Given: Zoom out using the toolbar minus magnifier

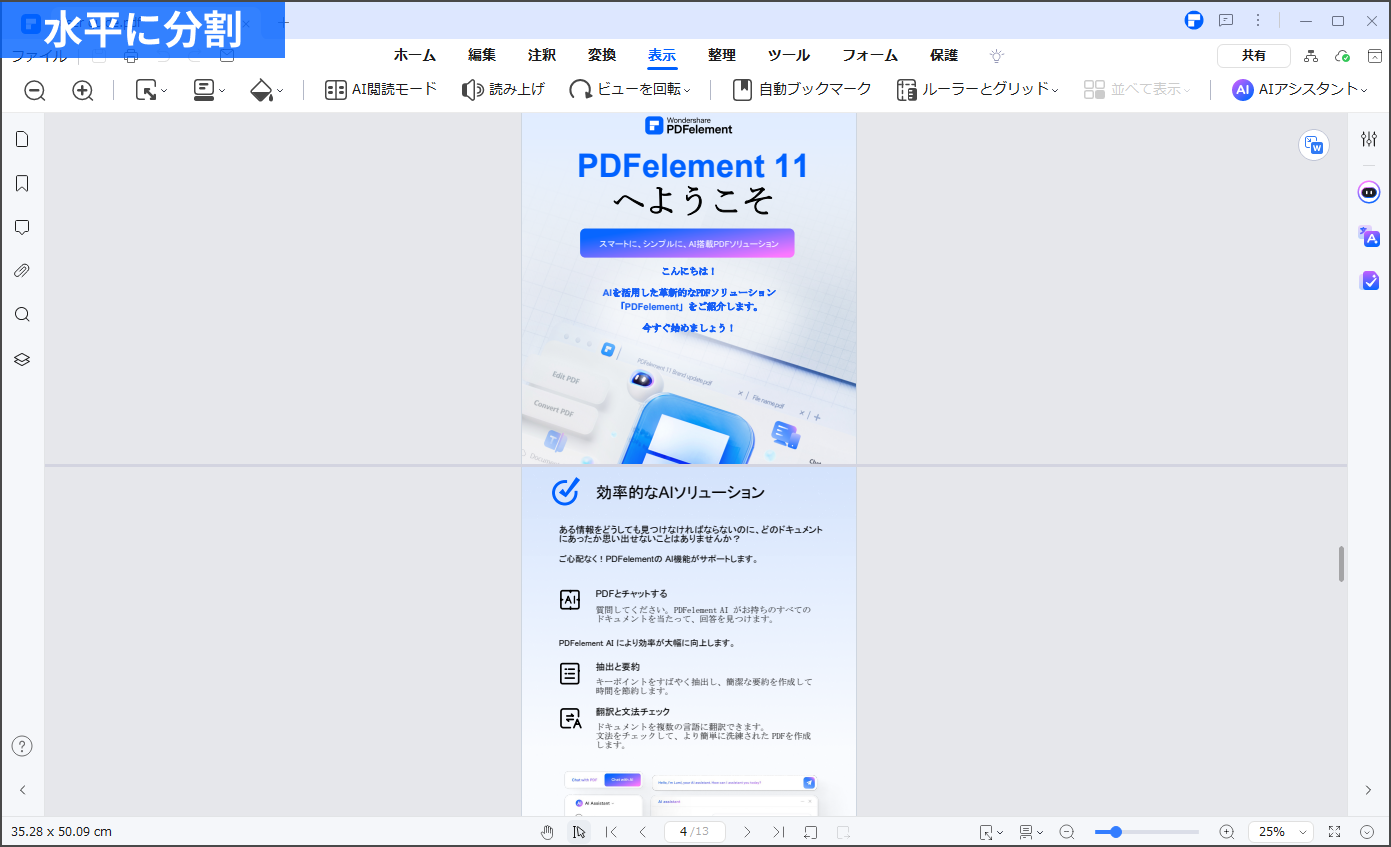Looking at the screenshot, I should 35,90.
